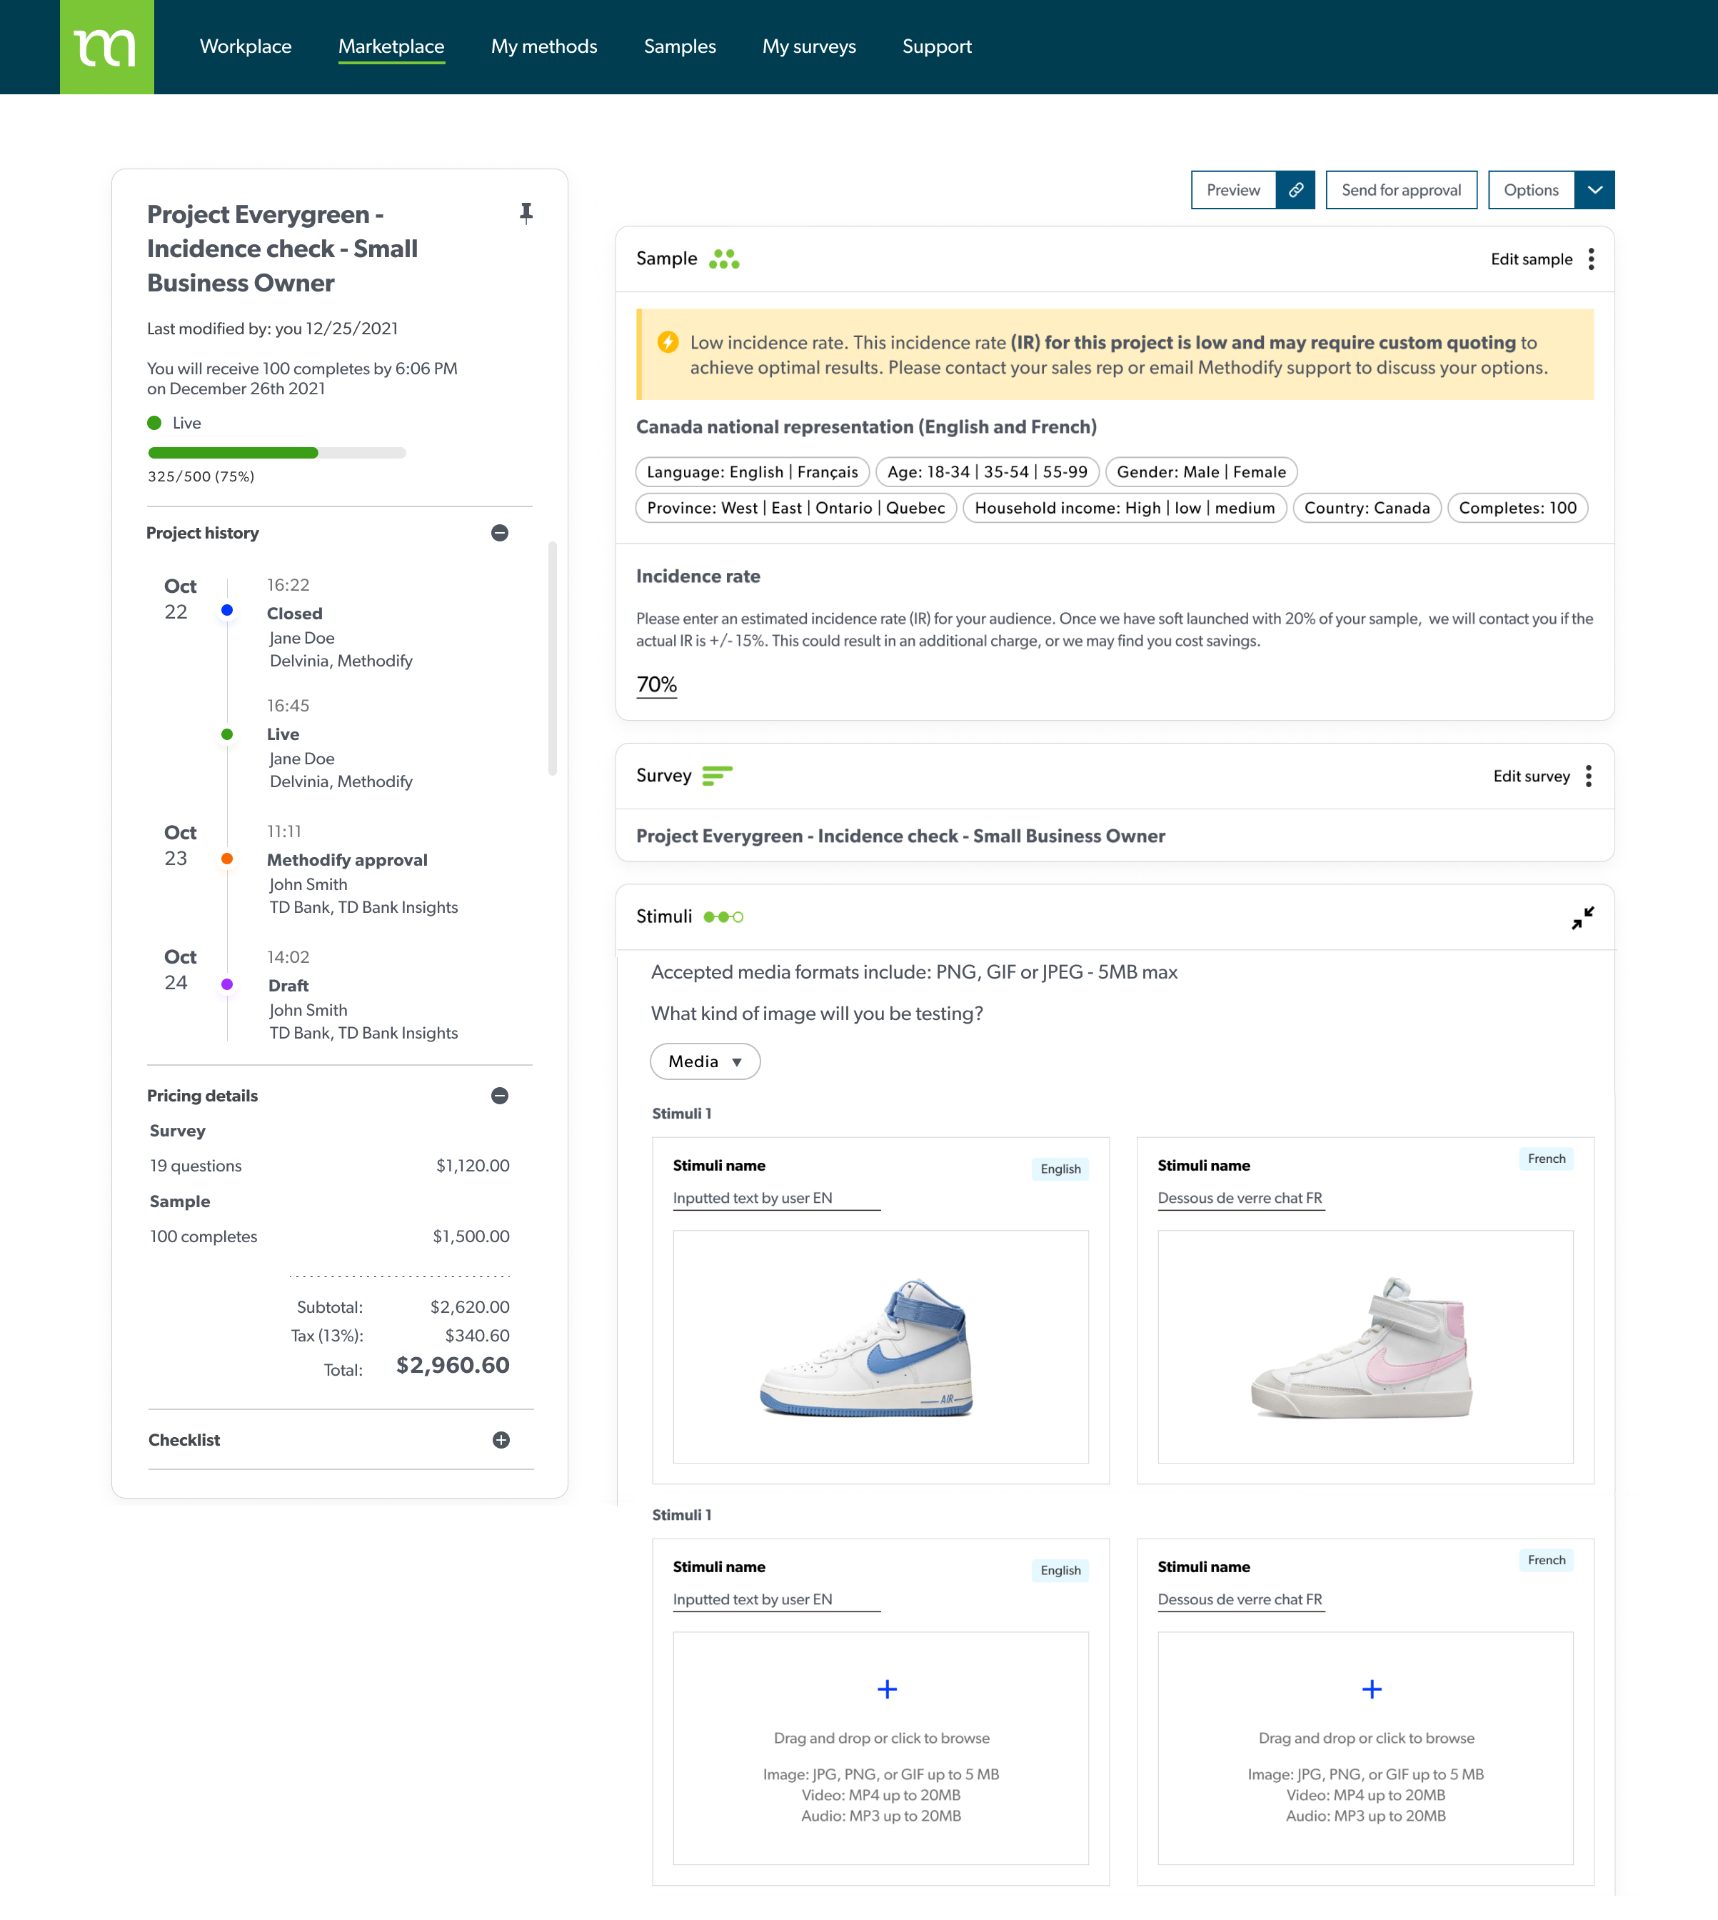Screen dimensions: 1718x1920
Task: Click Completes: 100 chip
Action: tap(1517, 508)
